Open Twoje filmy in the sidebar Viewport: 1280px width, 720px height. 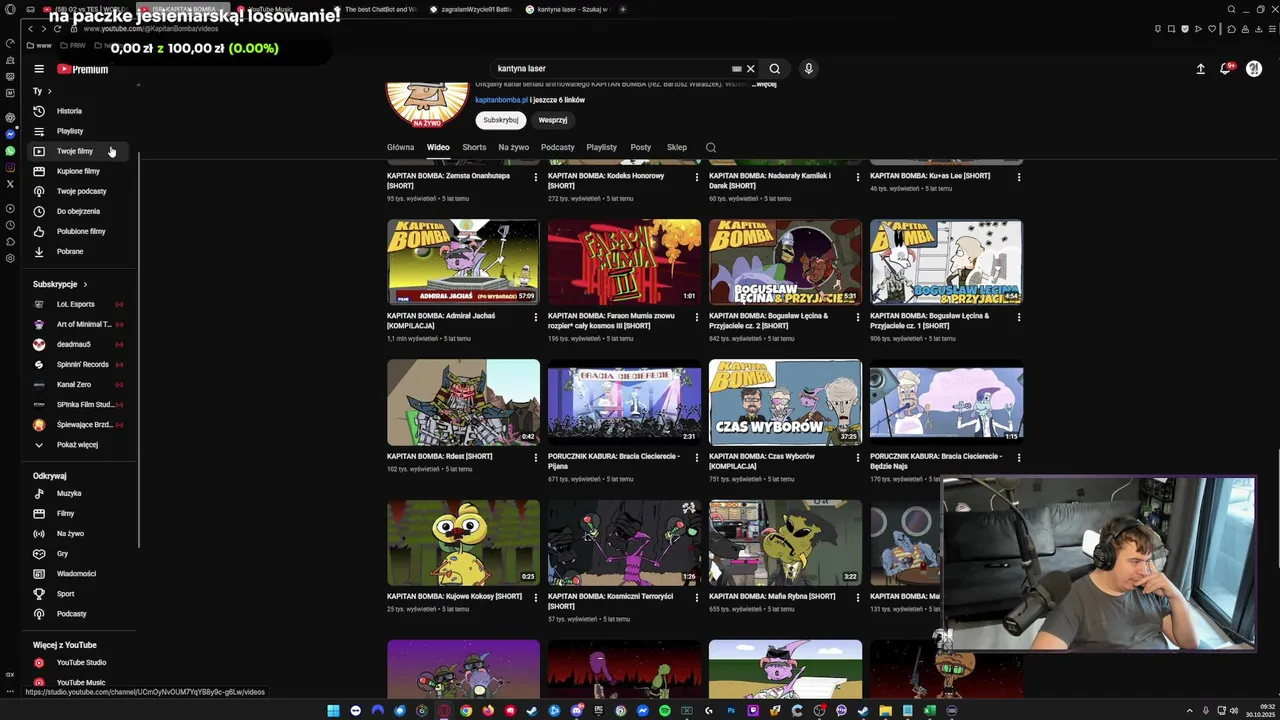[x=80, y=151]
